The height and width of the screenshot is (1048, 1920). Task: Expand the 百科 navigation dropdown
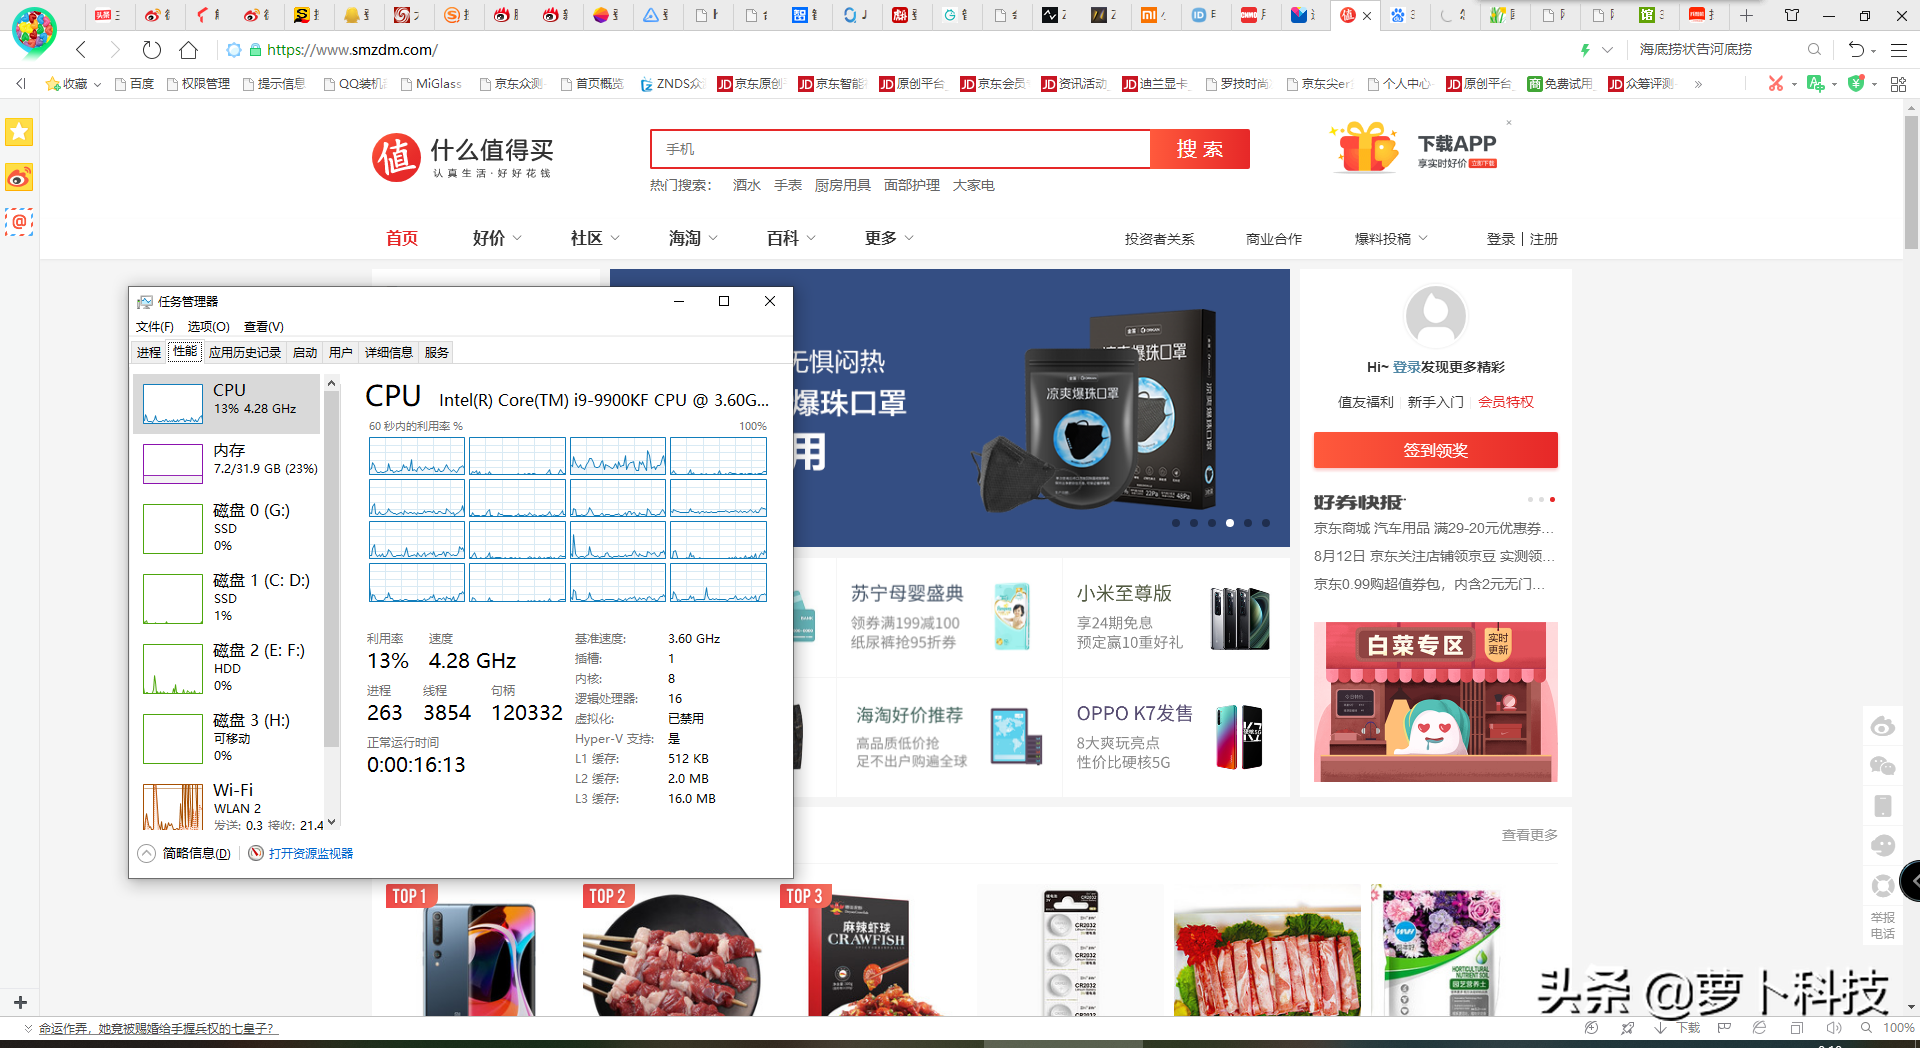tap(811, 238)
